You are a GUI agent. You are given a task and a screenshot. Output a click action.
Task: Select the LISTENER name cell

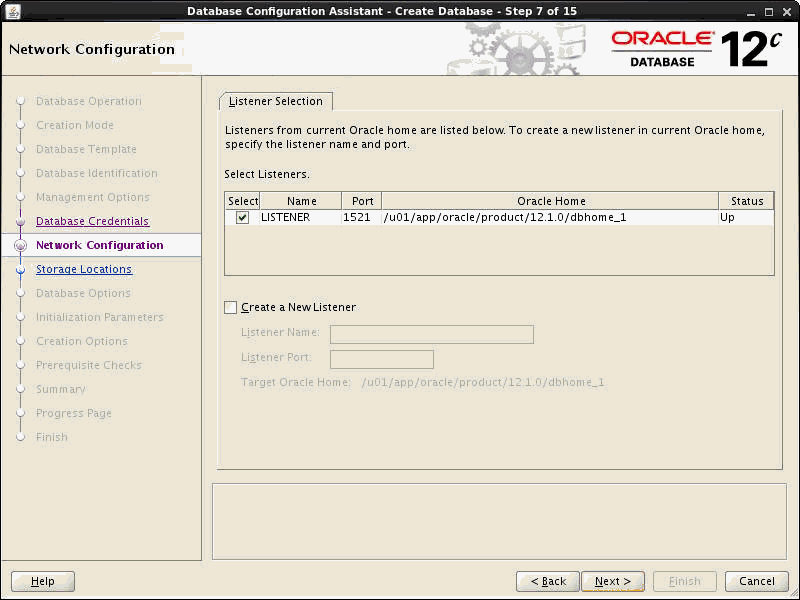tap(301, 217)
